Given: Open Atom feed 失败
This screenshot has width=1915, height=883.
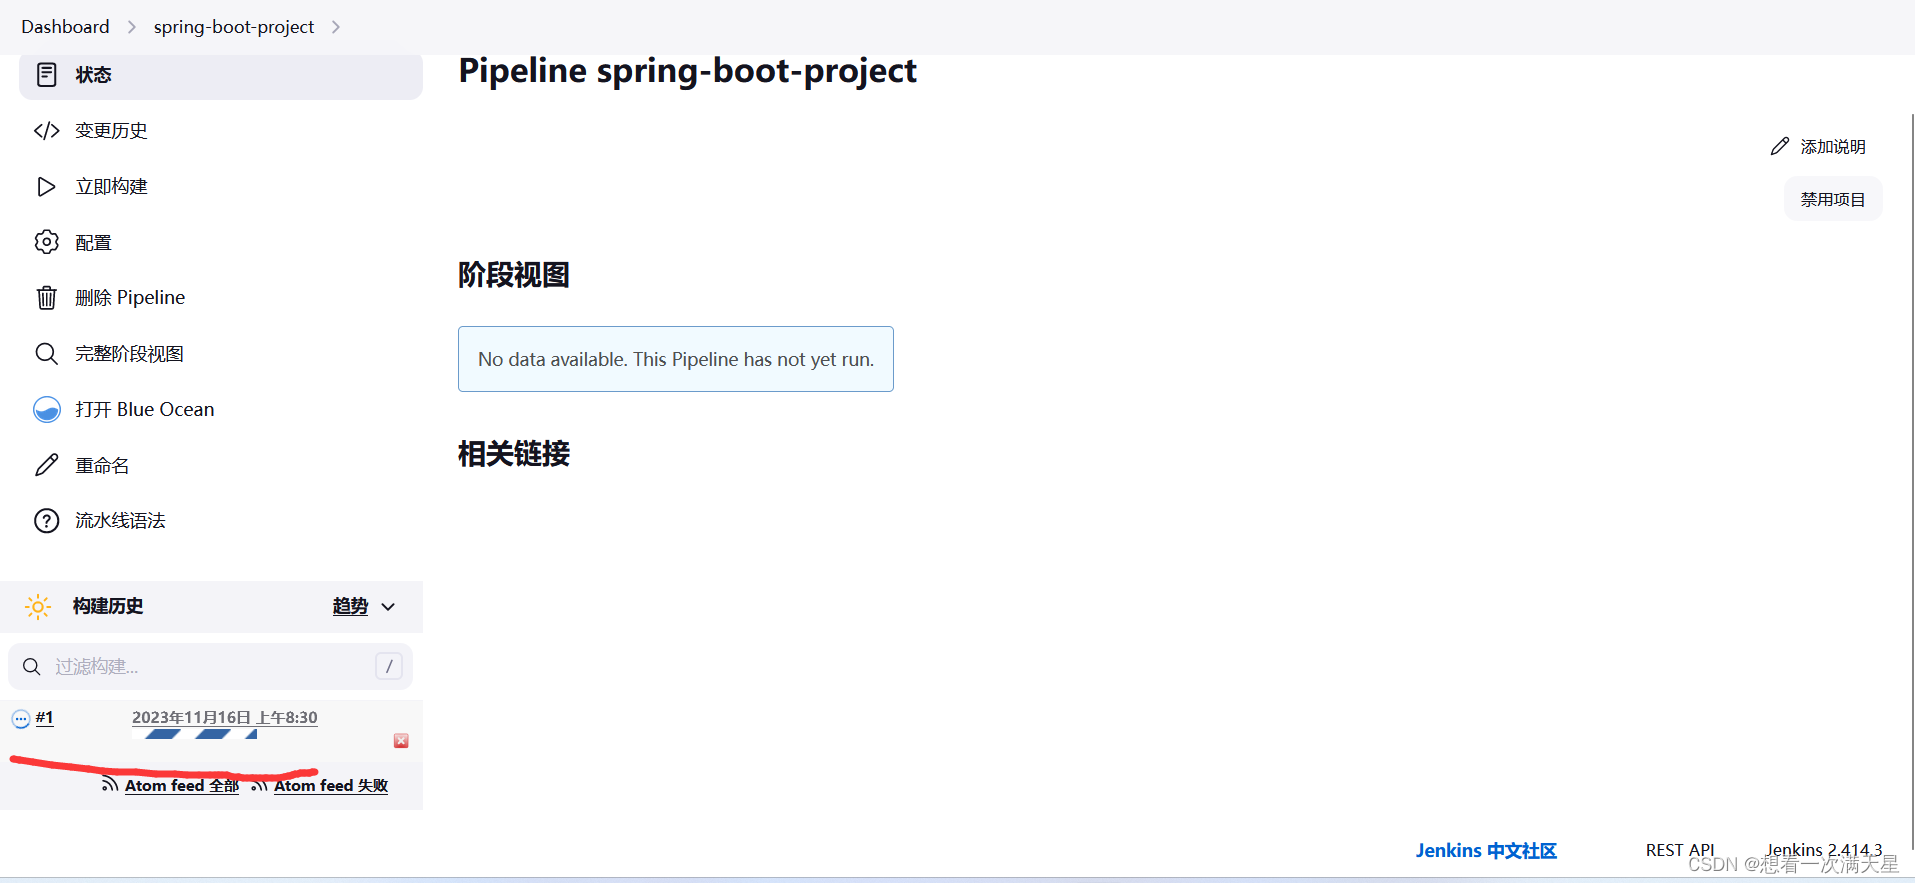Looking at the screenshot, I should point(331,786).
